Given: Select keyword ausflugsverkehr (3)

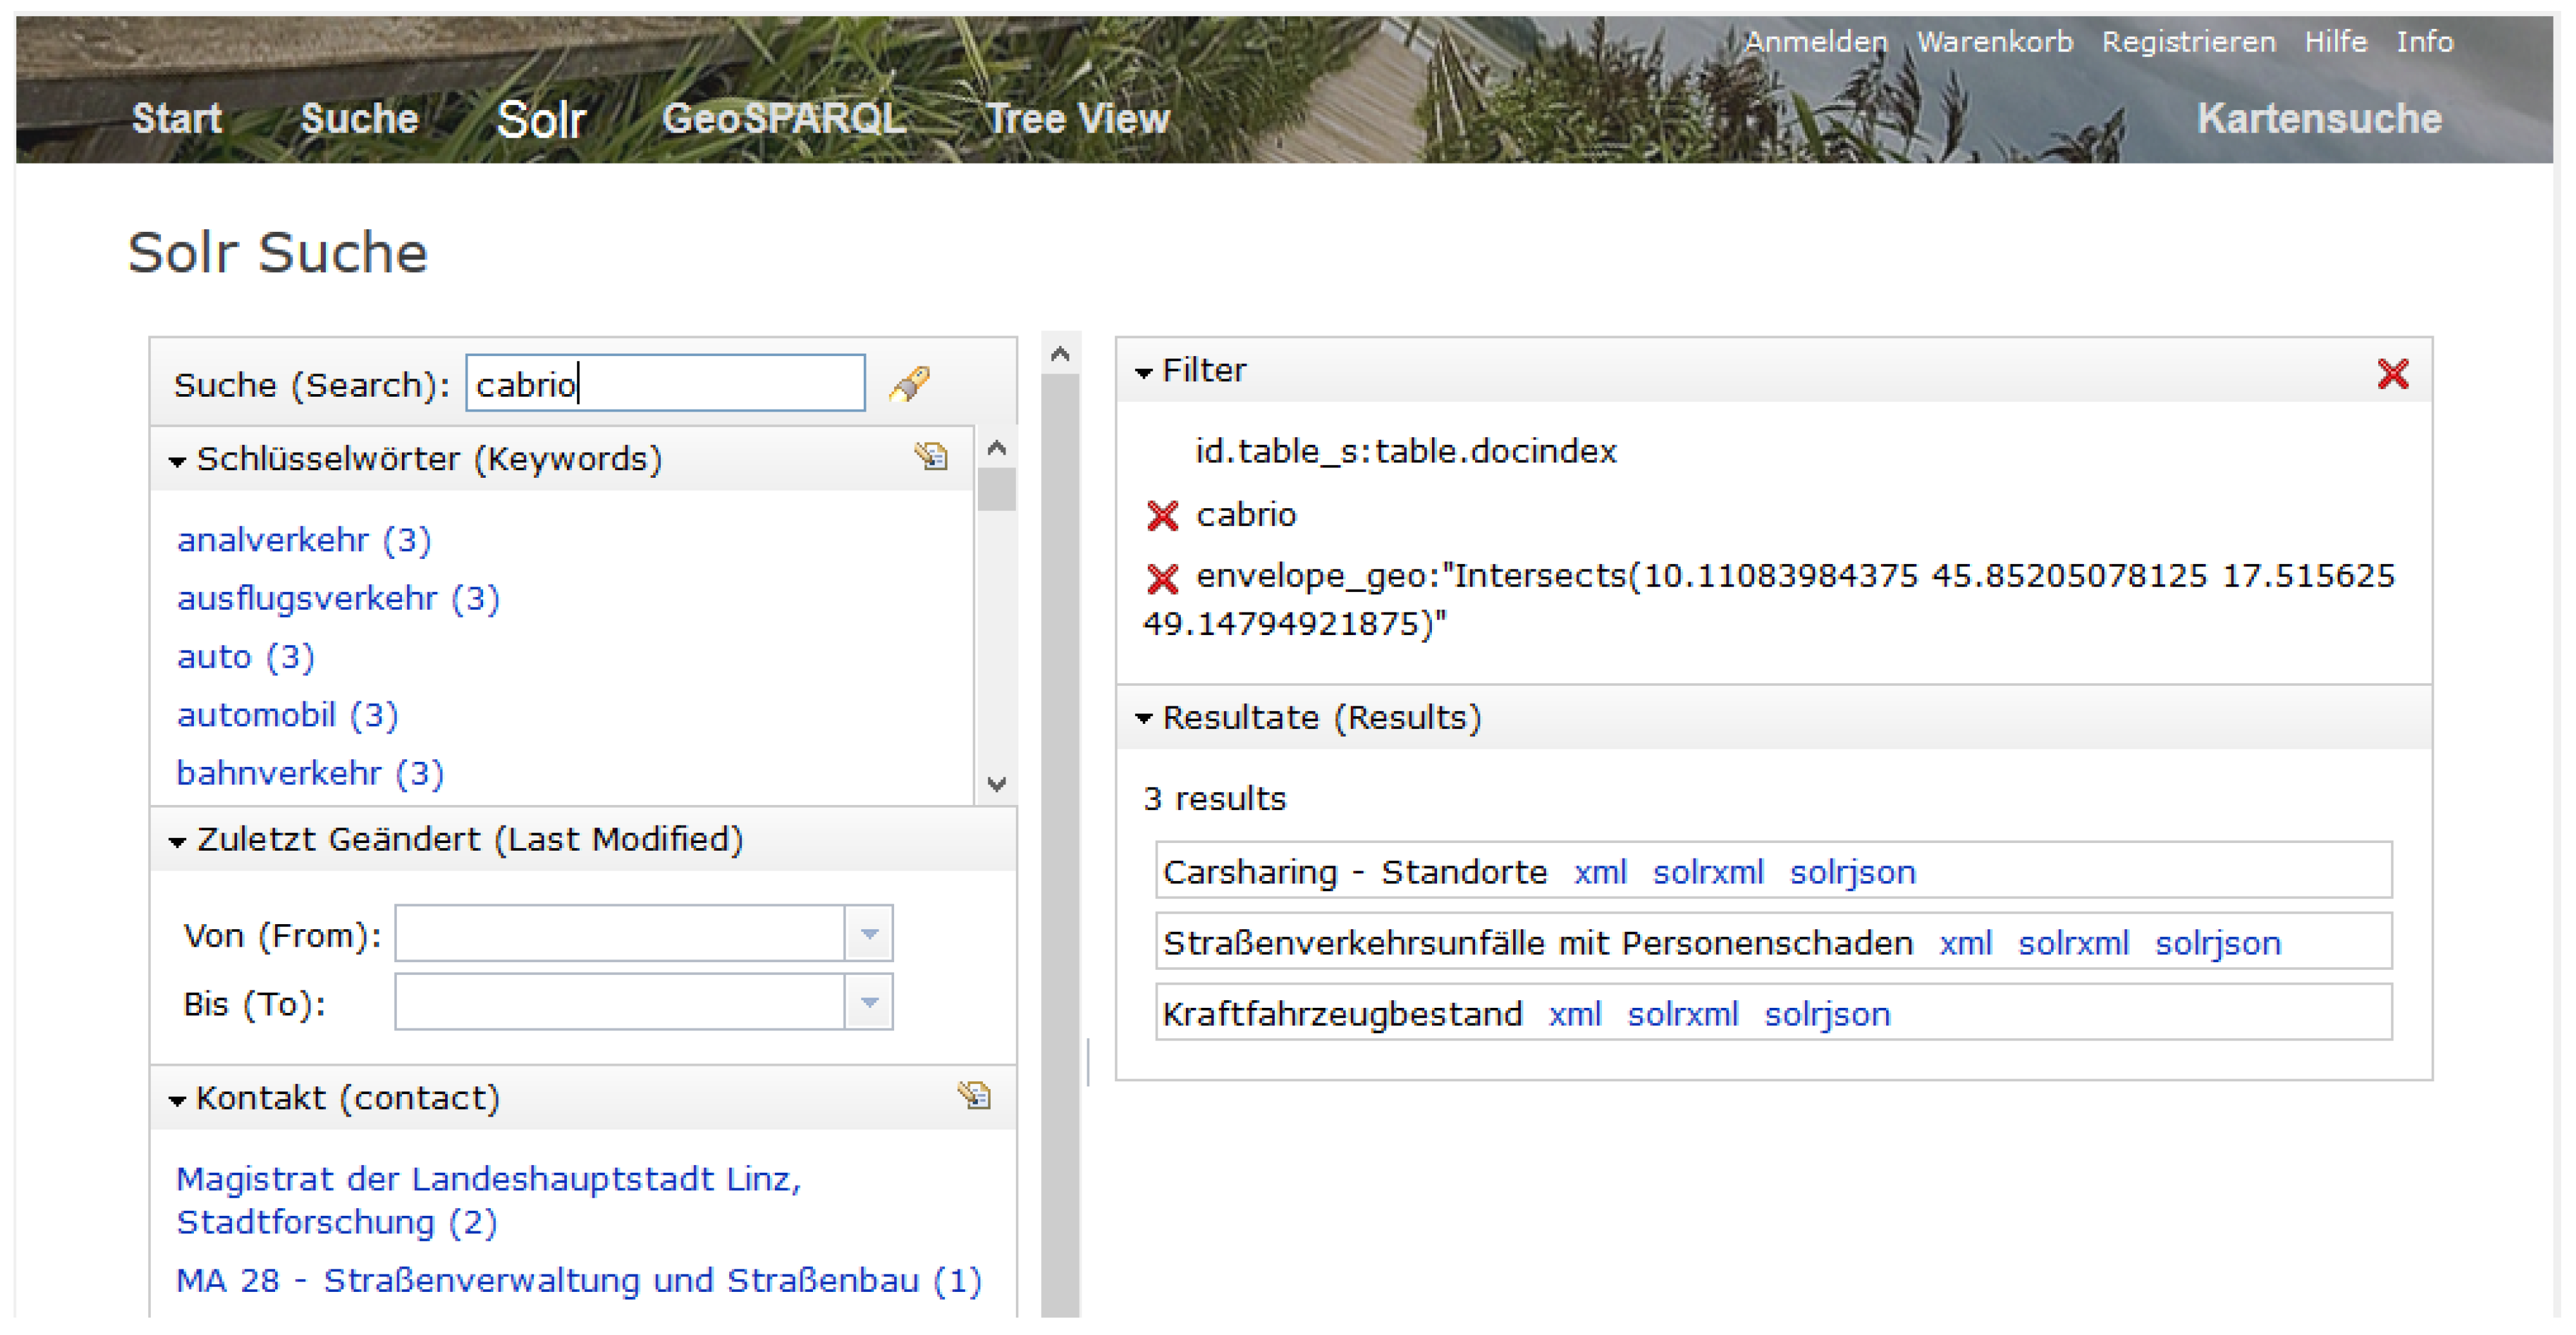Looking at the screenshot, I should [338, 599].
